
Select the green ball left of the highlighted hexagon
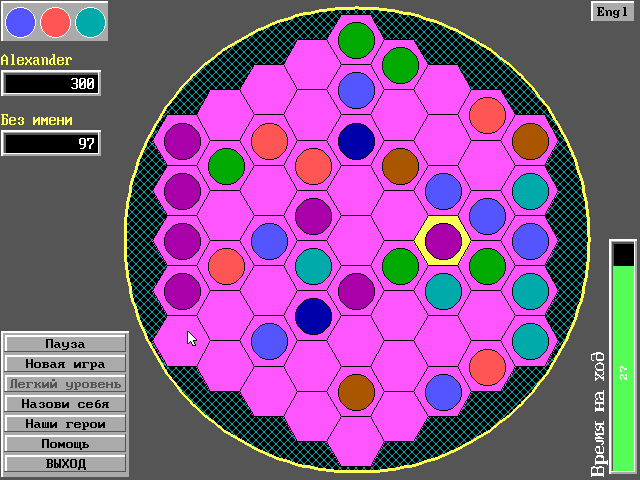[400, 266]
